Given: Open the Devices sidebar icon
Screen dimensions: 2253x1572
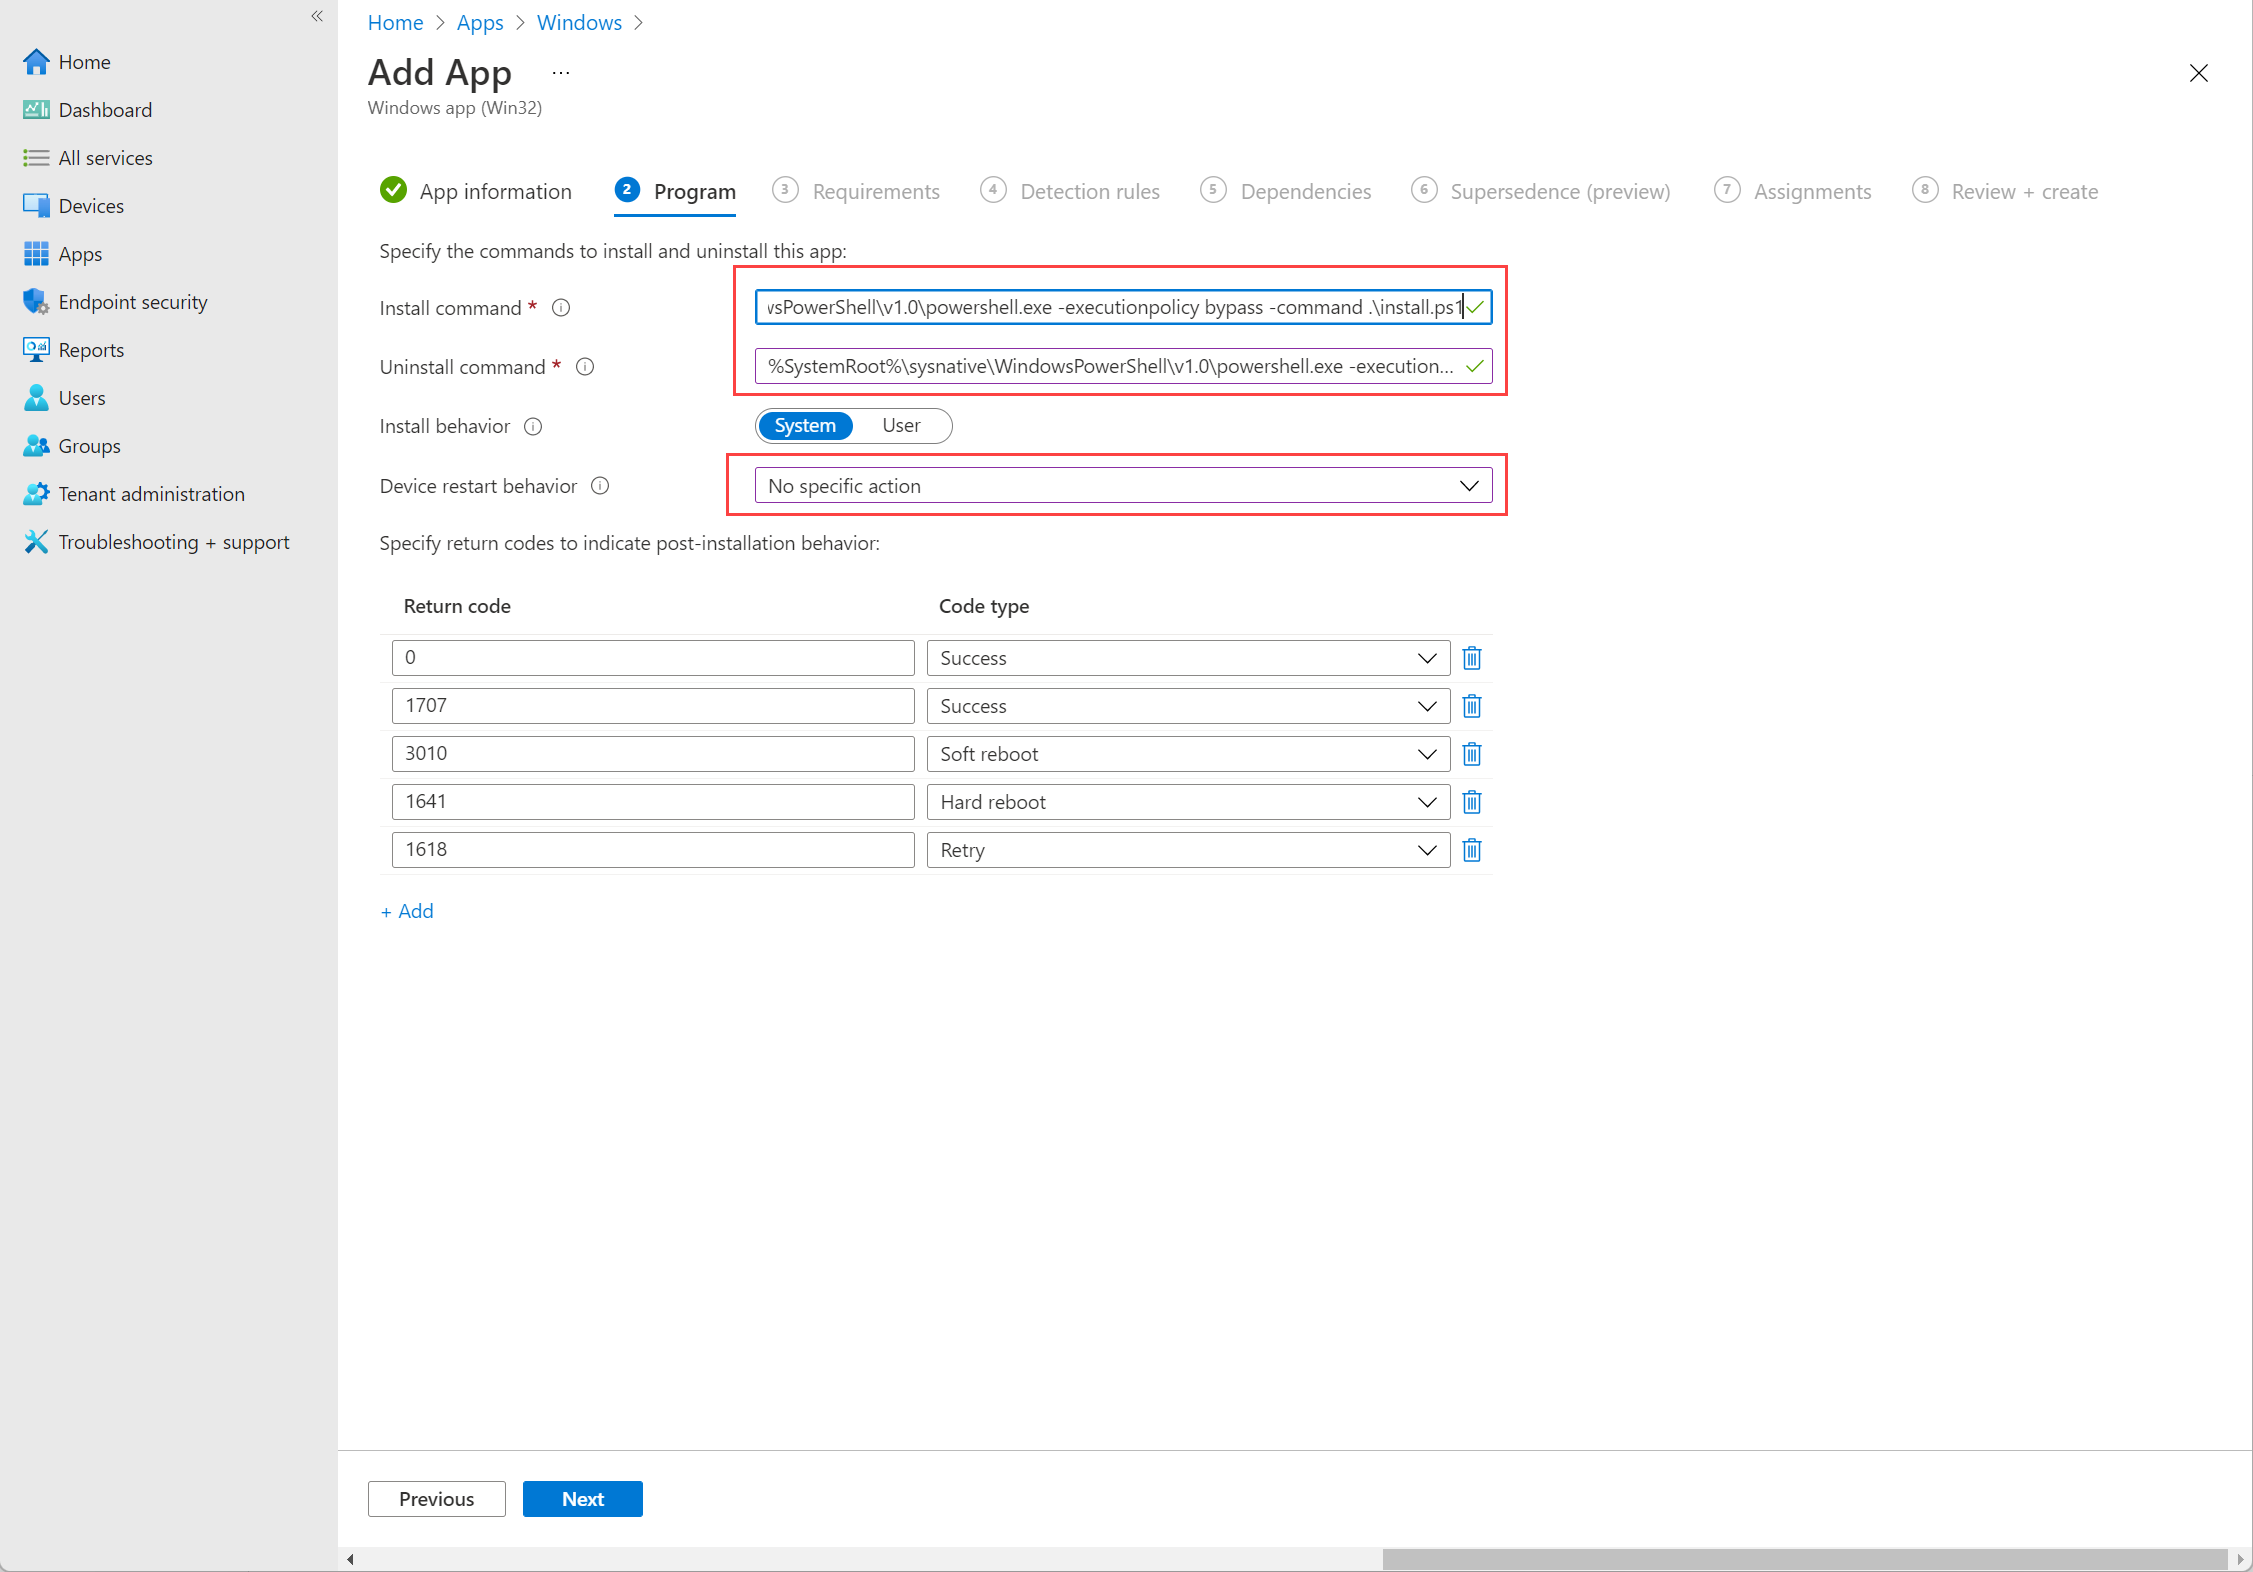Looking at the screenshot, I should (x=36, y=206).
